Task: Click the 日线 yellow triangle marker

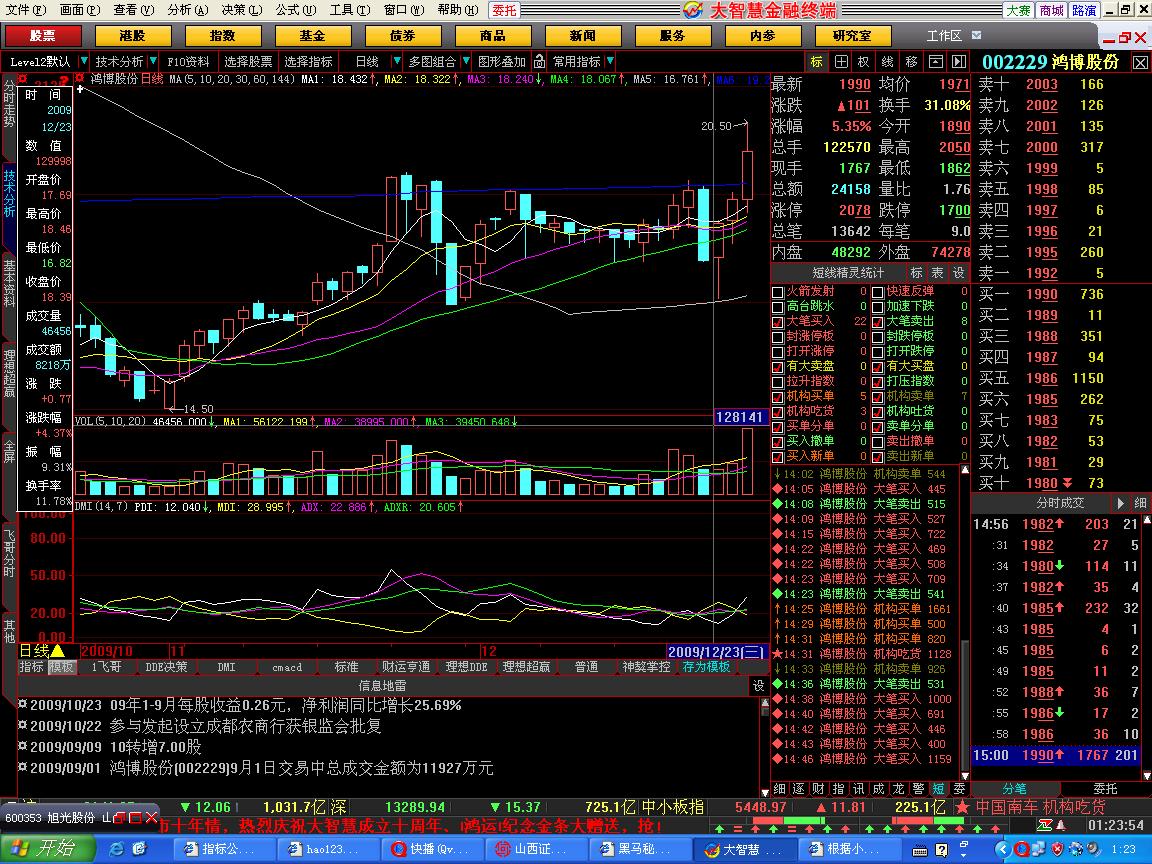Action: point(58,651)
